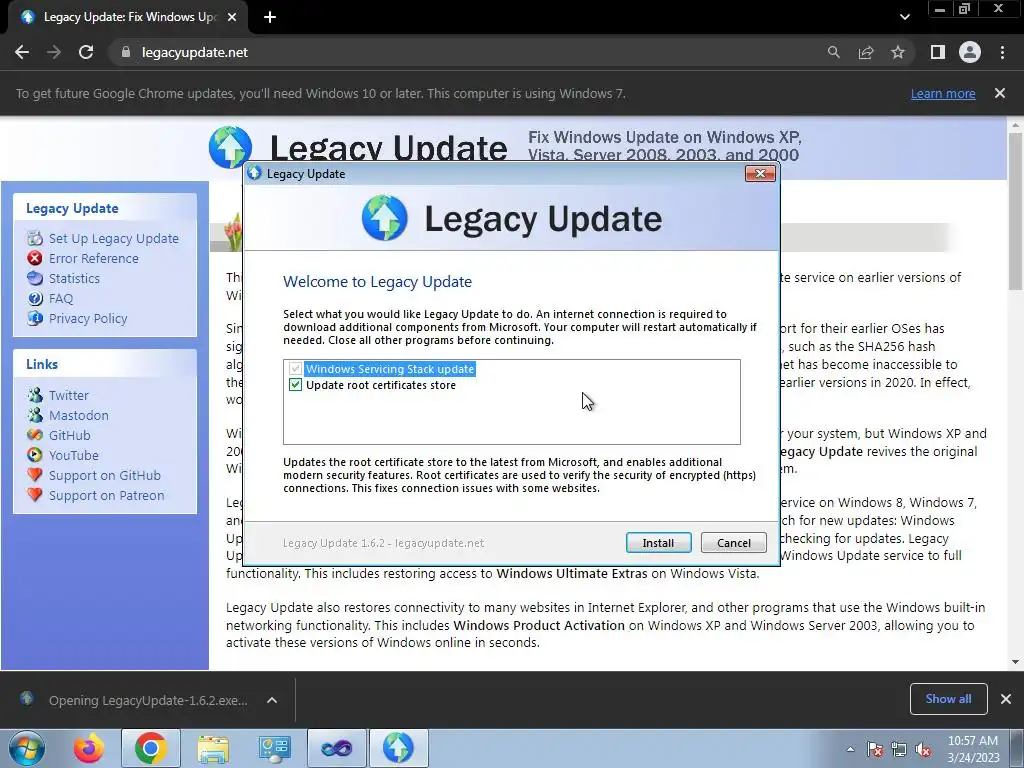The height and width of the screenshot is (768, 1024).
Task: Launch Firefox from the taskbar
Action: [89, 748]
